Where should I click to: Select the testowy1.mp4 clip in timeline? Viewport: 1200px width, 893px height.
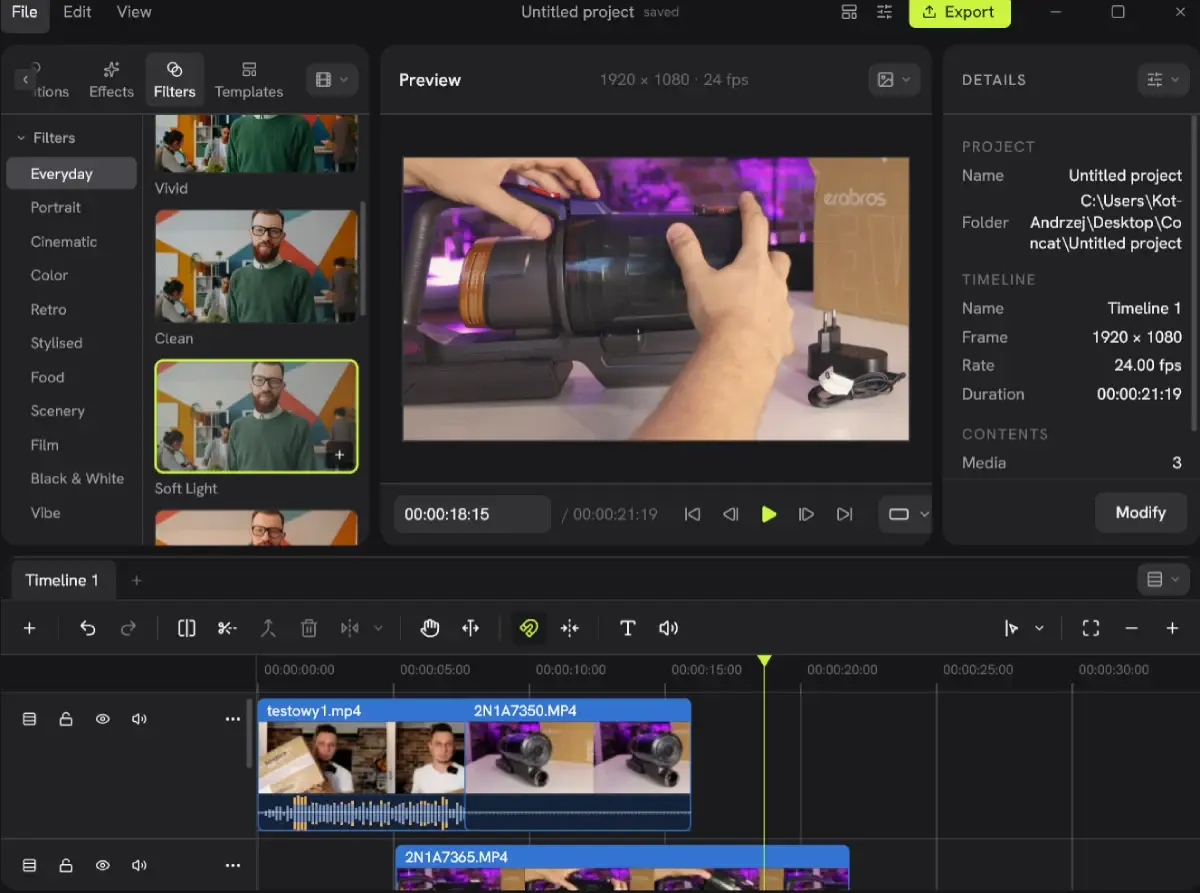361,764
